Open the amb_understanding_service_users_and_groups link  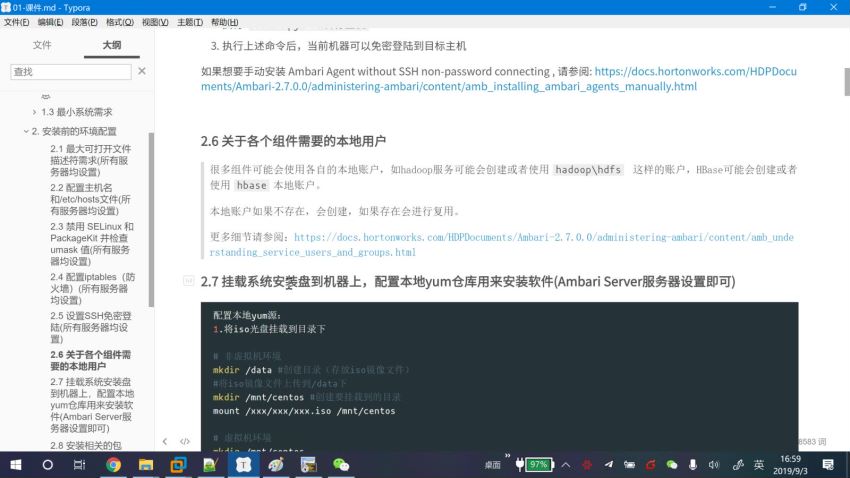tap(501, 244)
